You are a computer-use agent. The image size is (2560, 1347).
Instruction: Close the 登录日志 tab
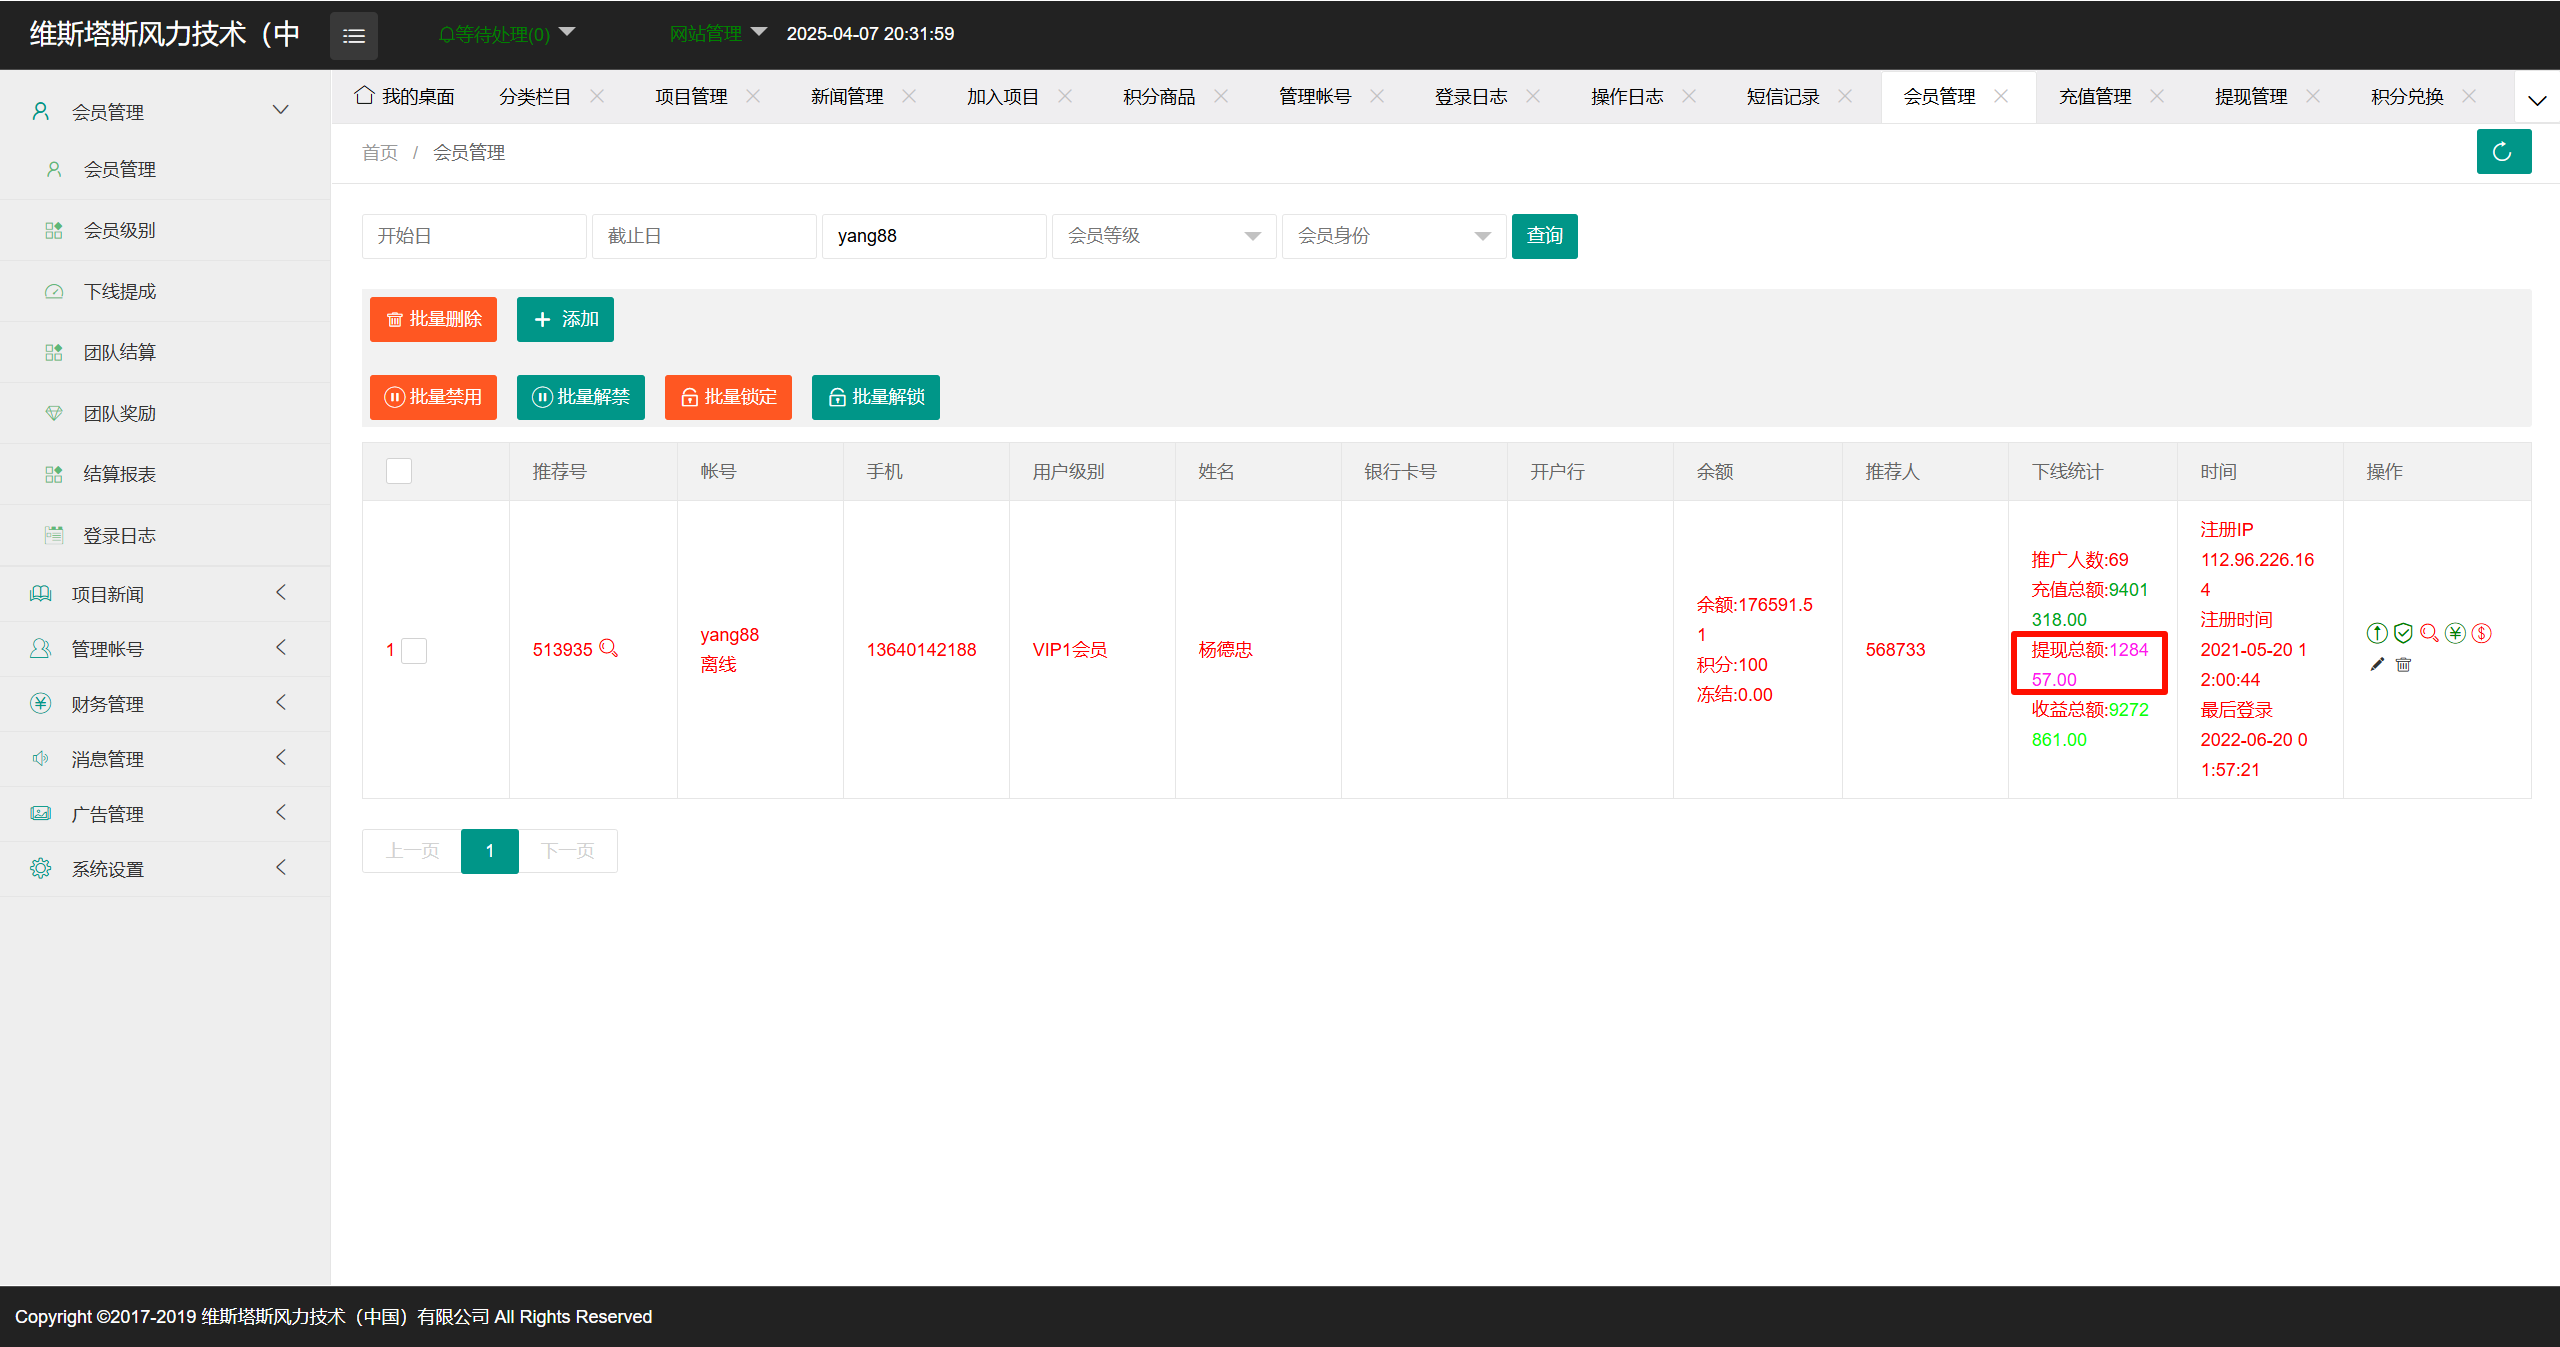[1533, 96]
